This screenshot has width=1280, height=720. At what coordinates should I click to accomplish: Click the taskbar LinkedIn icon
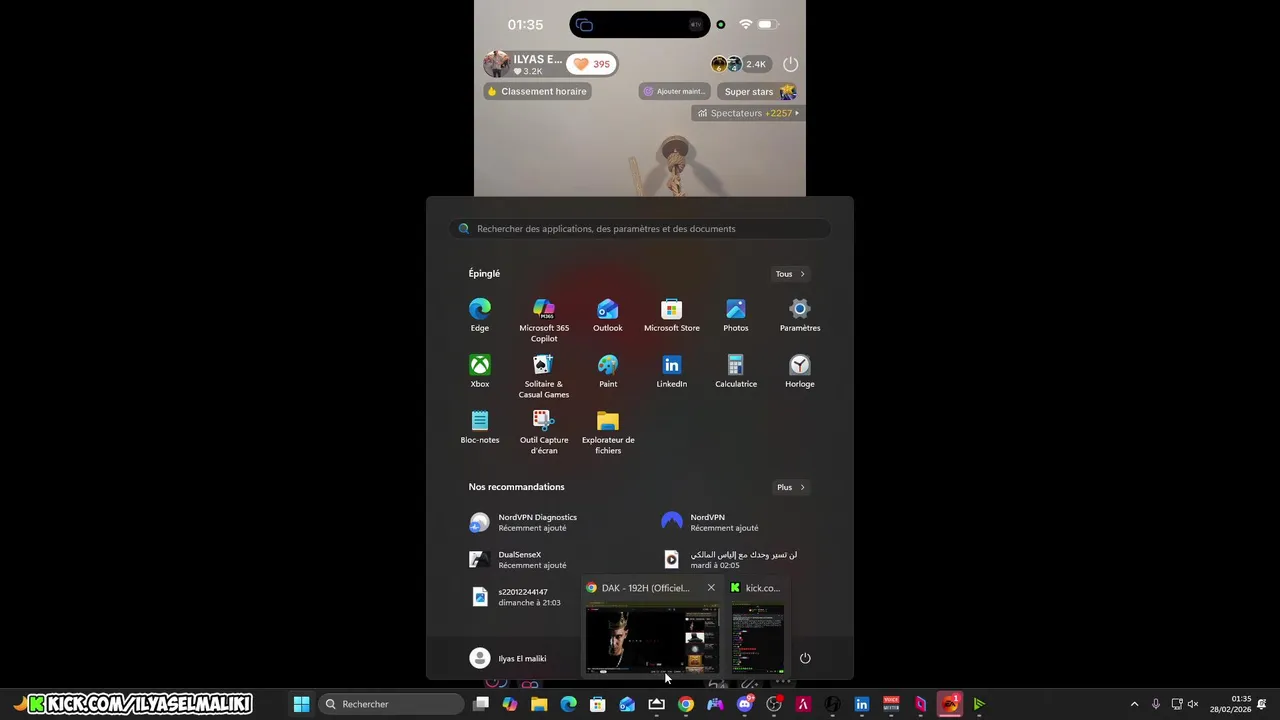pos(862,704)
